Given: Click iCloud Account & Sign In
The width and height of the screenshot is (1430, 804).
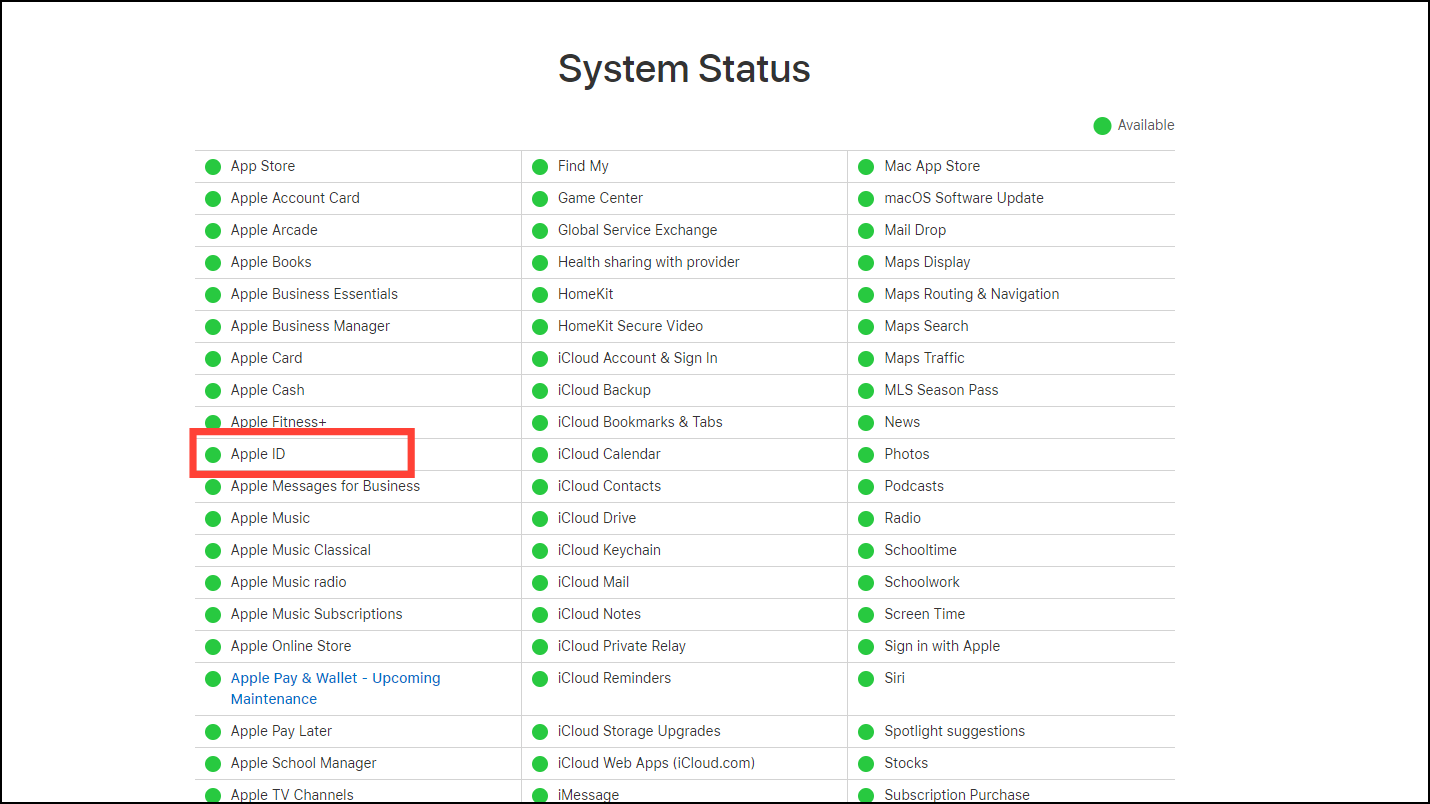Looking at the screenshot, I should (x=637, y=358).
